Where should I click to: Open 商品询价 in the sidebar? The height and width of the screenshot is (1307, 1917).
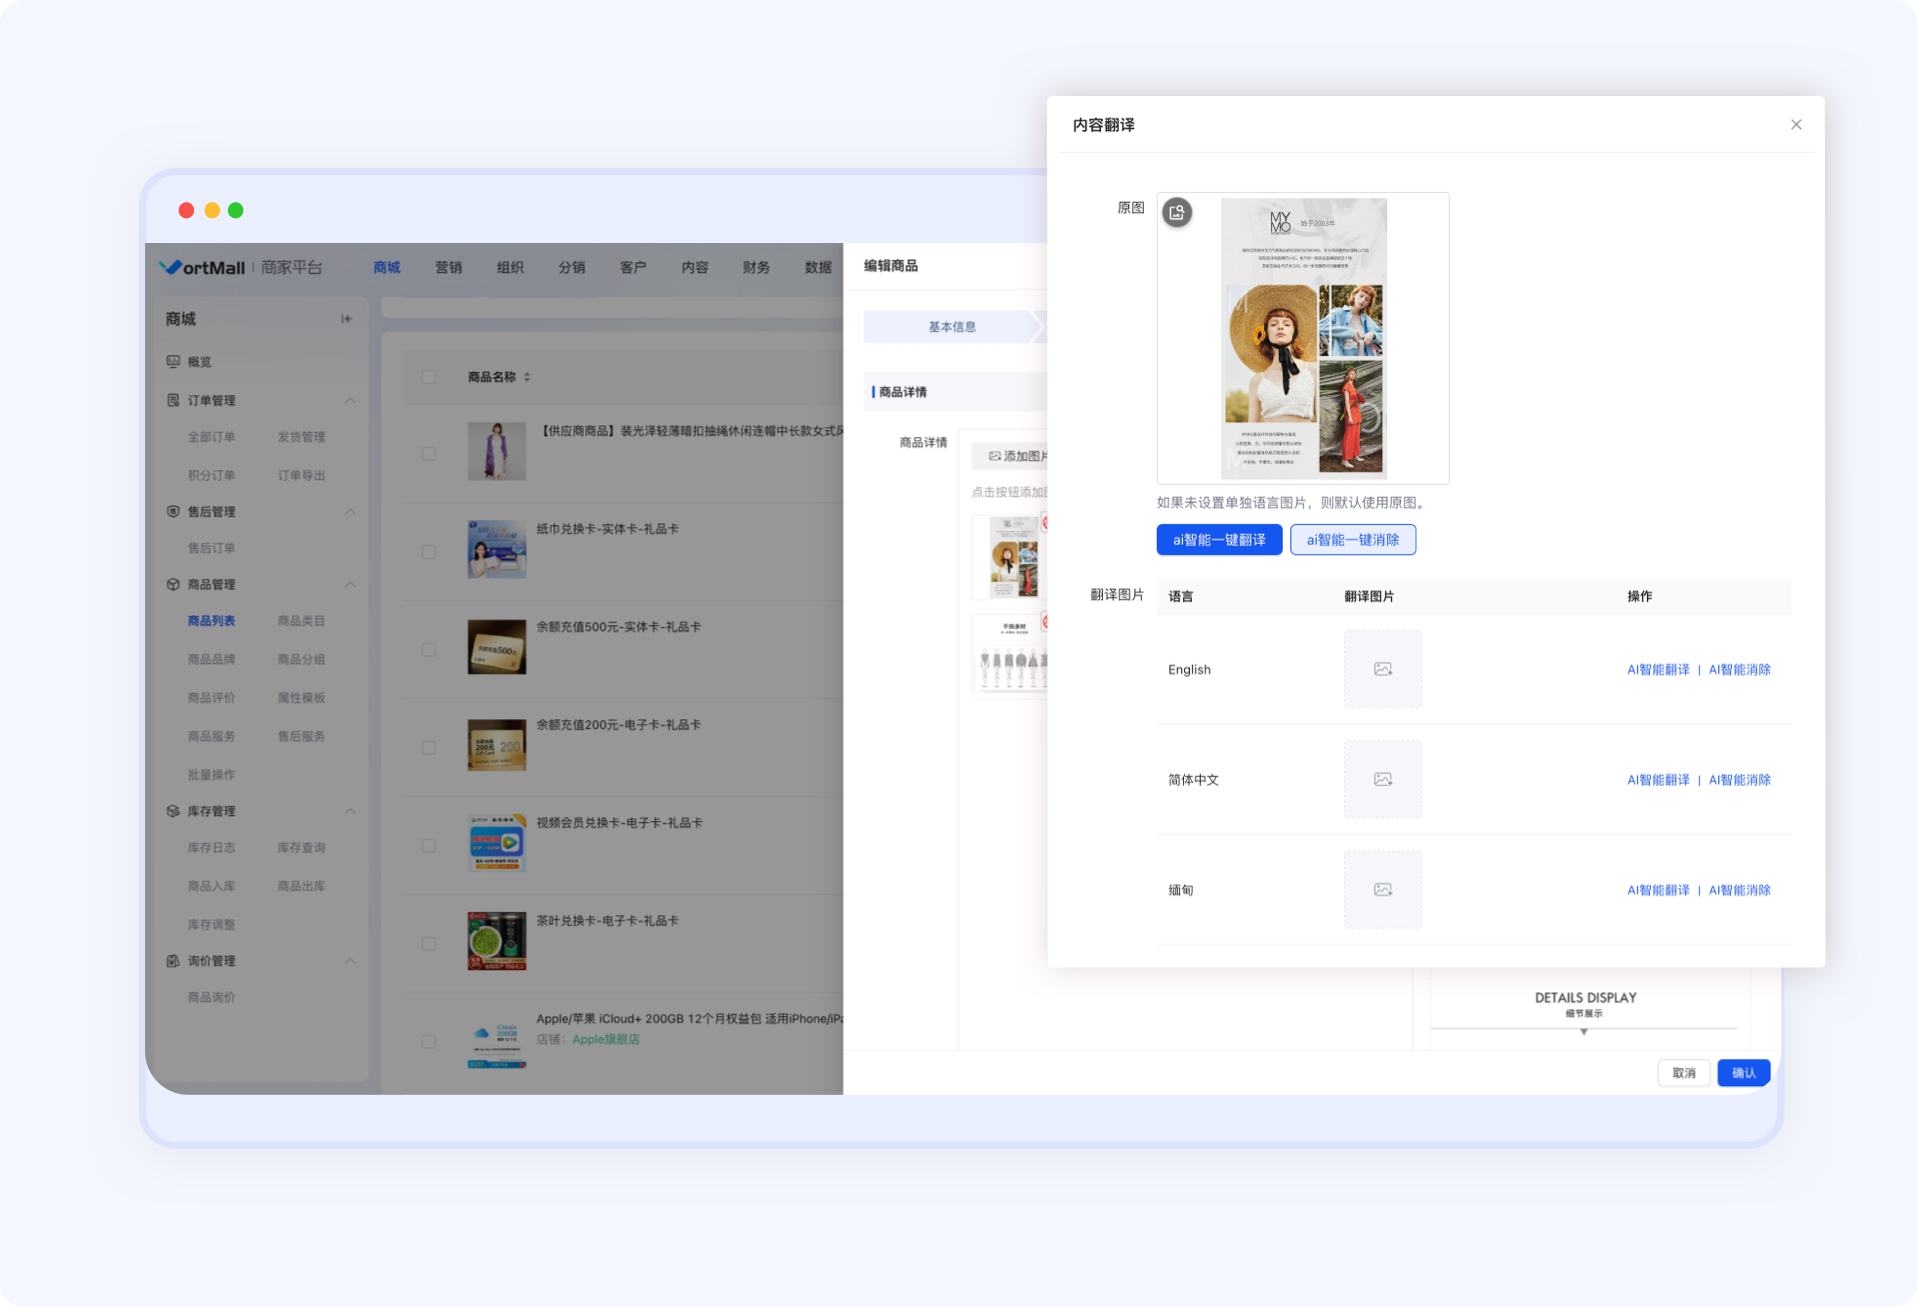(211, 997)
